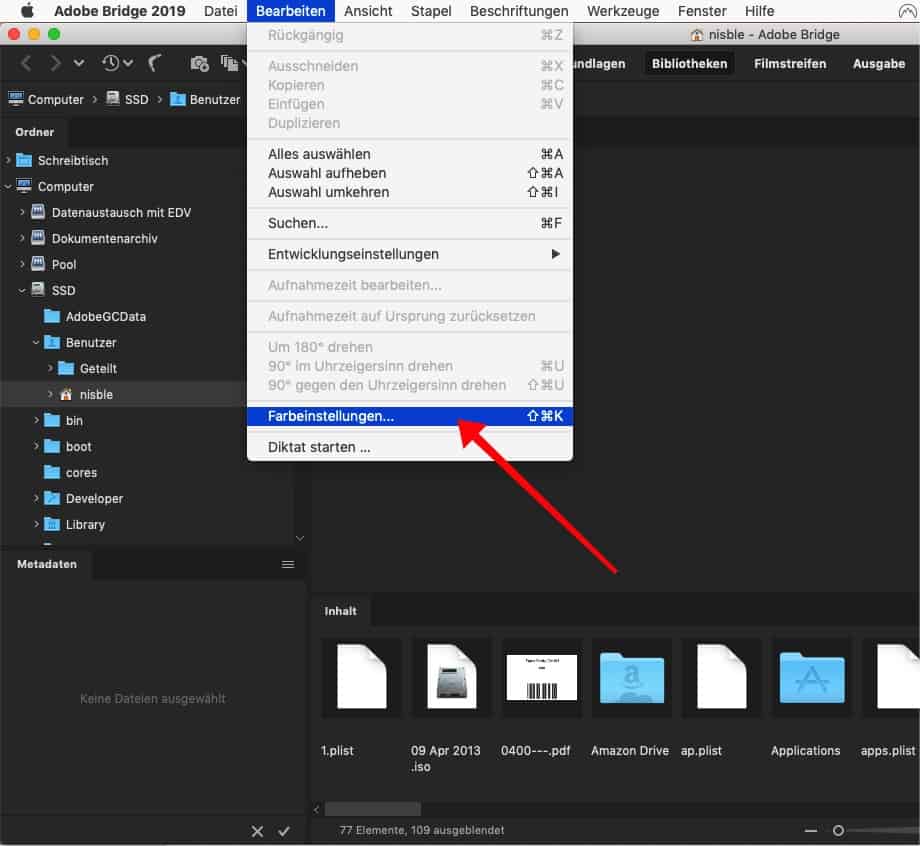The height and width of the screenshot is (846, 920).
Task: Open the go-to-parent folder dropdown arrow
Action: click(x=79, y=63)
